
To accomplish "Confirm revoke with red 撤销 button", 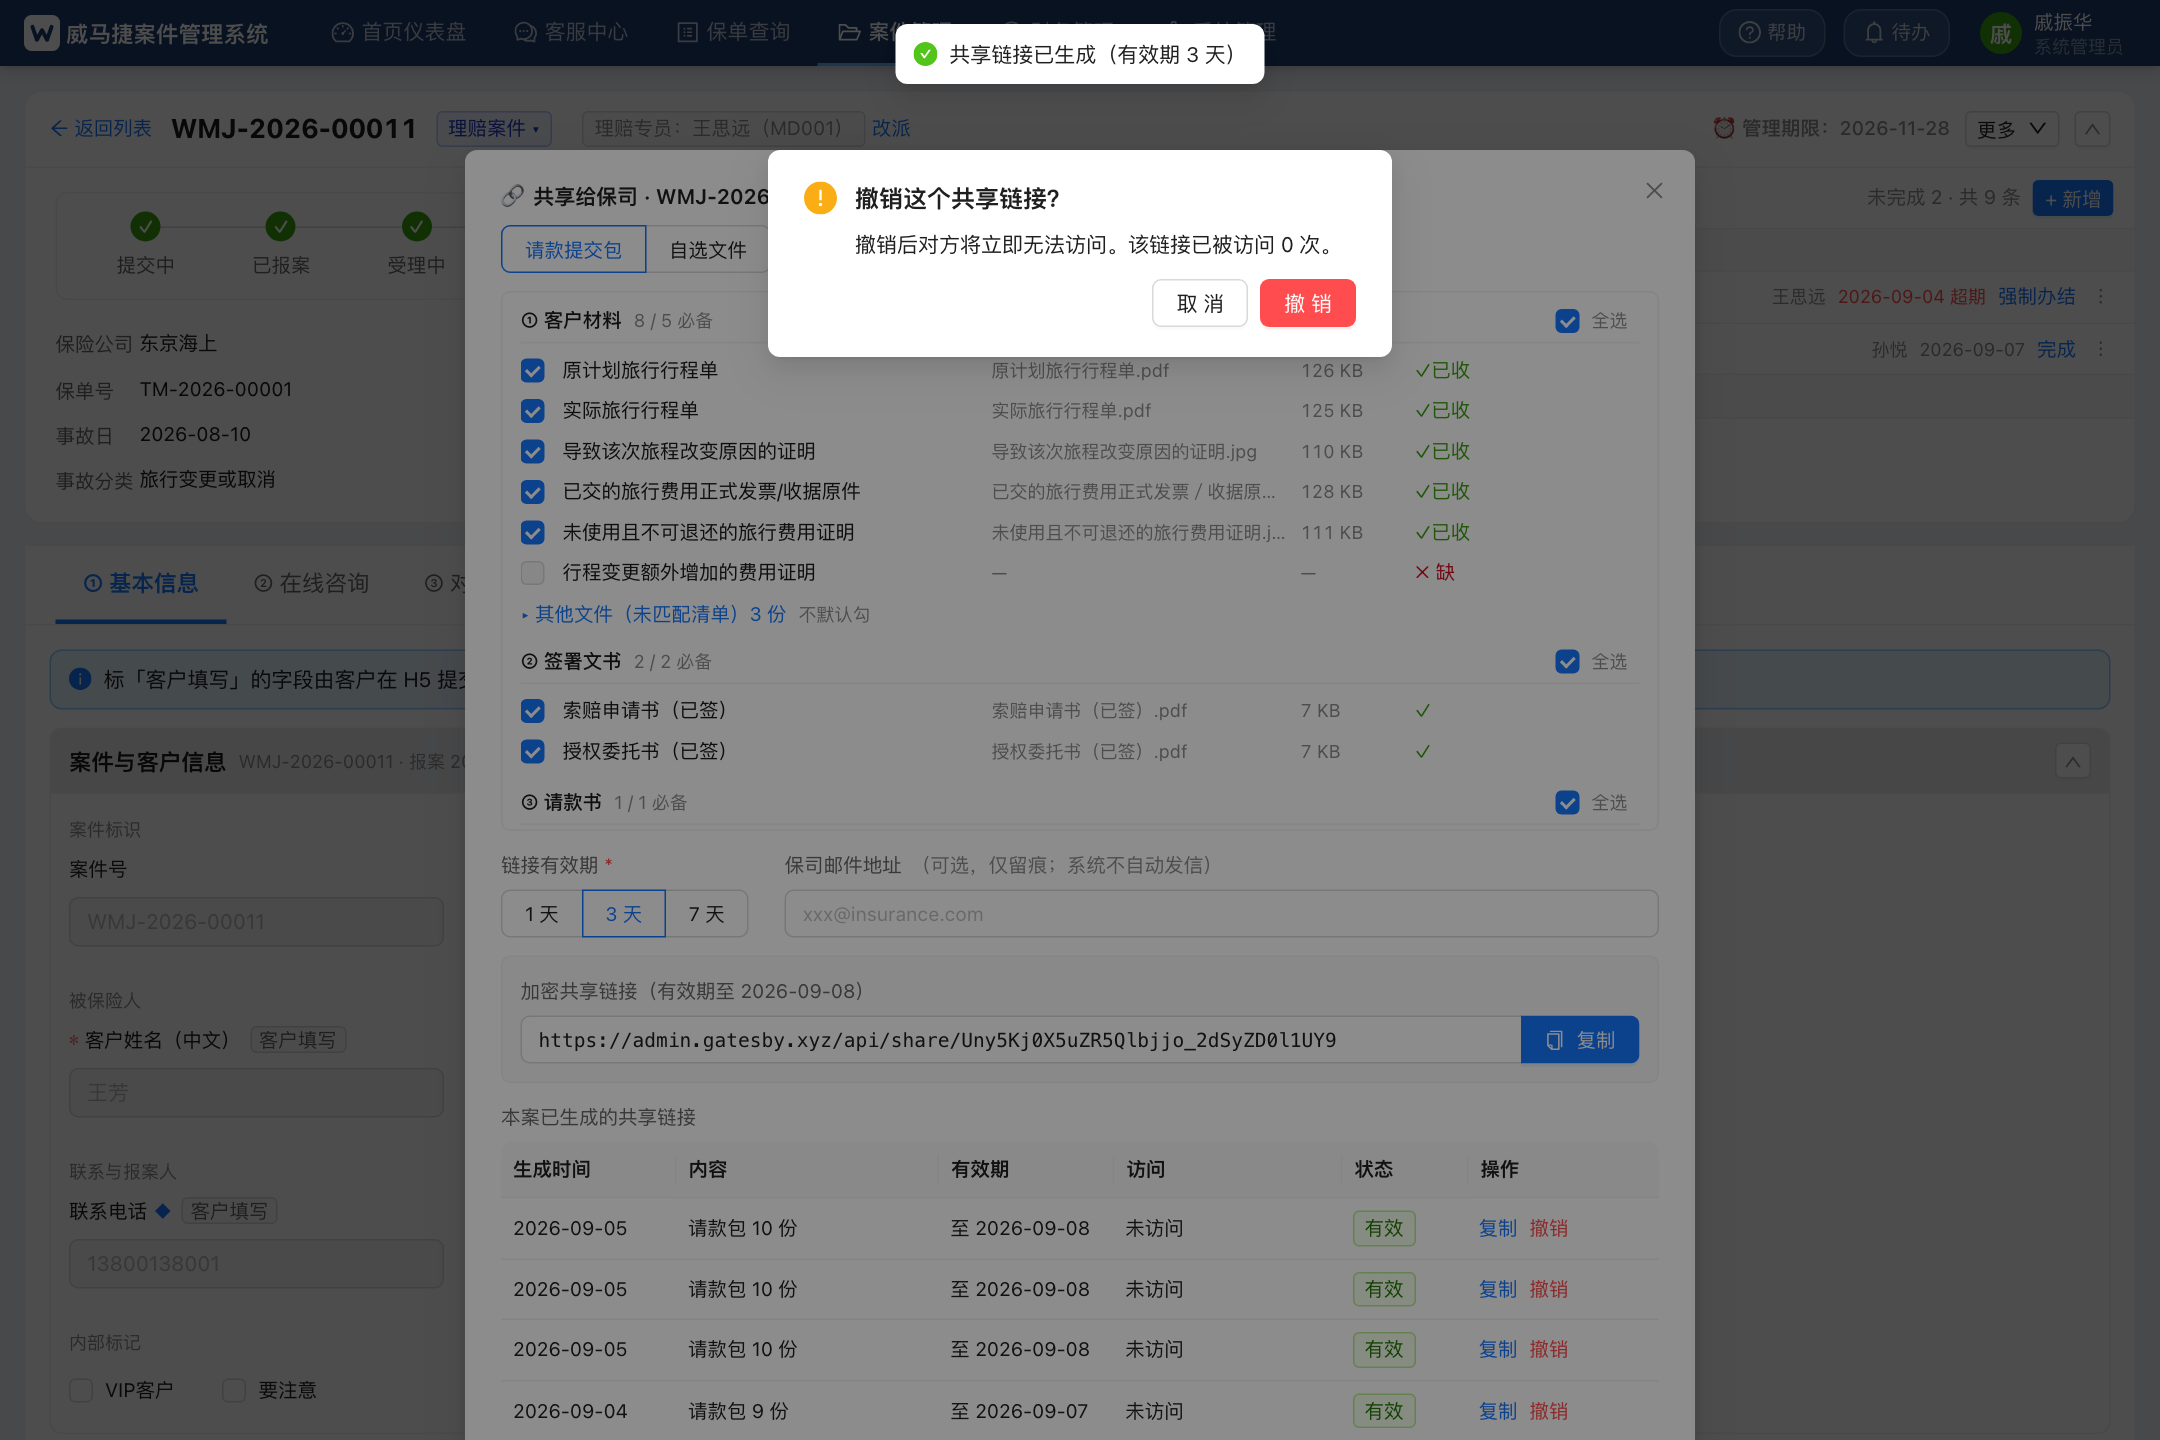I will click(1307, 303).
